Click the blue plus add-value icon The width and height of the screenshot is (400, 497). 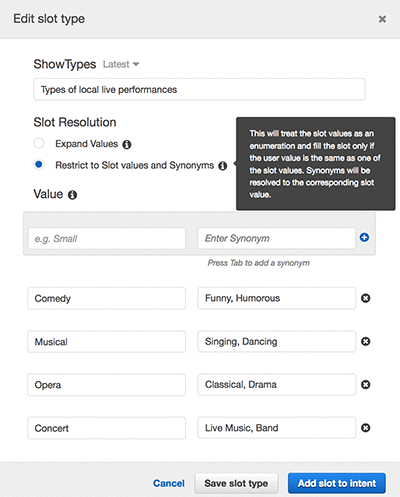tap(364, 238)
